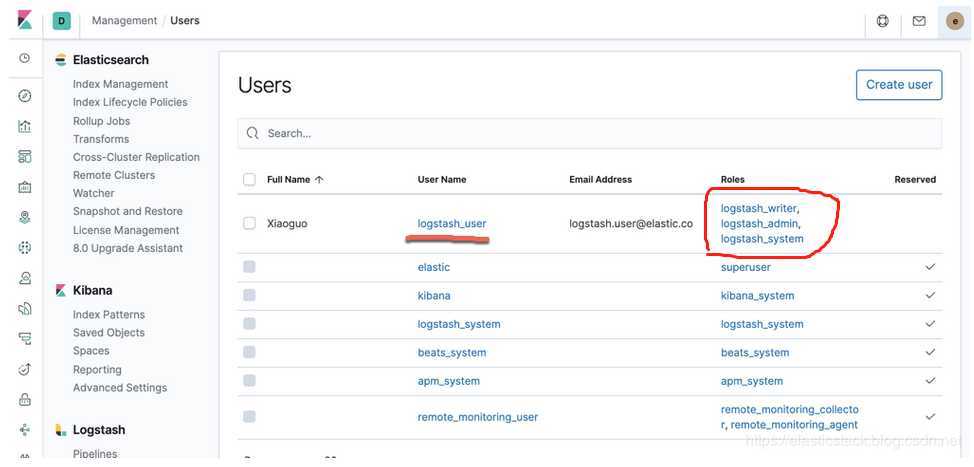Open Logs icon in sidebar
Screen dimensions: 974x467
coord(24,309)
